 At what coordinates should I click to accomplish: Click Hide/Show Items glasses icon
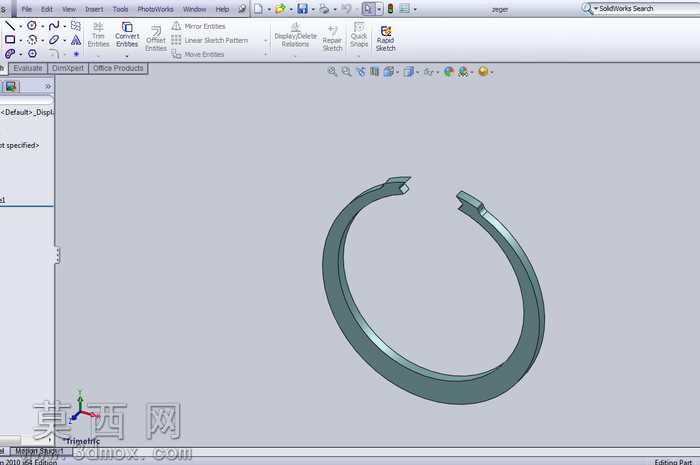pyautogui.click(x=429, y=71)
